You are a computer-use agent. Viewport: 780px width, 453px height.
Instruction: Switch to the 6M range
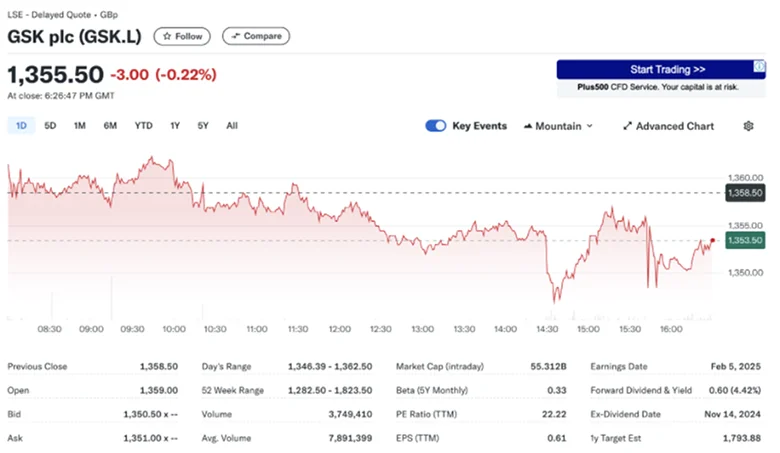(x=110, y=126)
